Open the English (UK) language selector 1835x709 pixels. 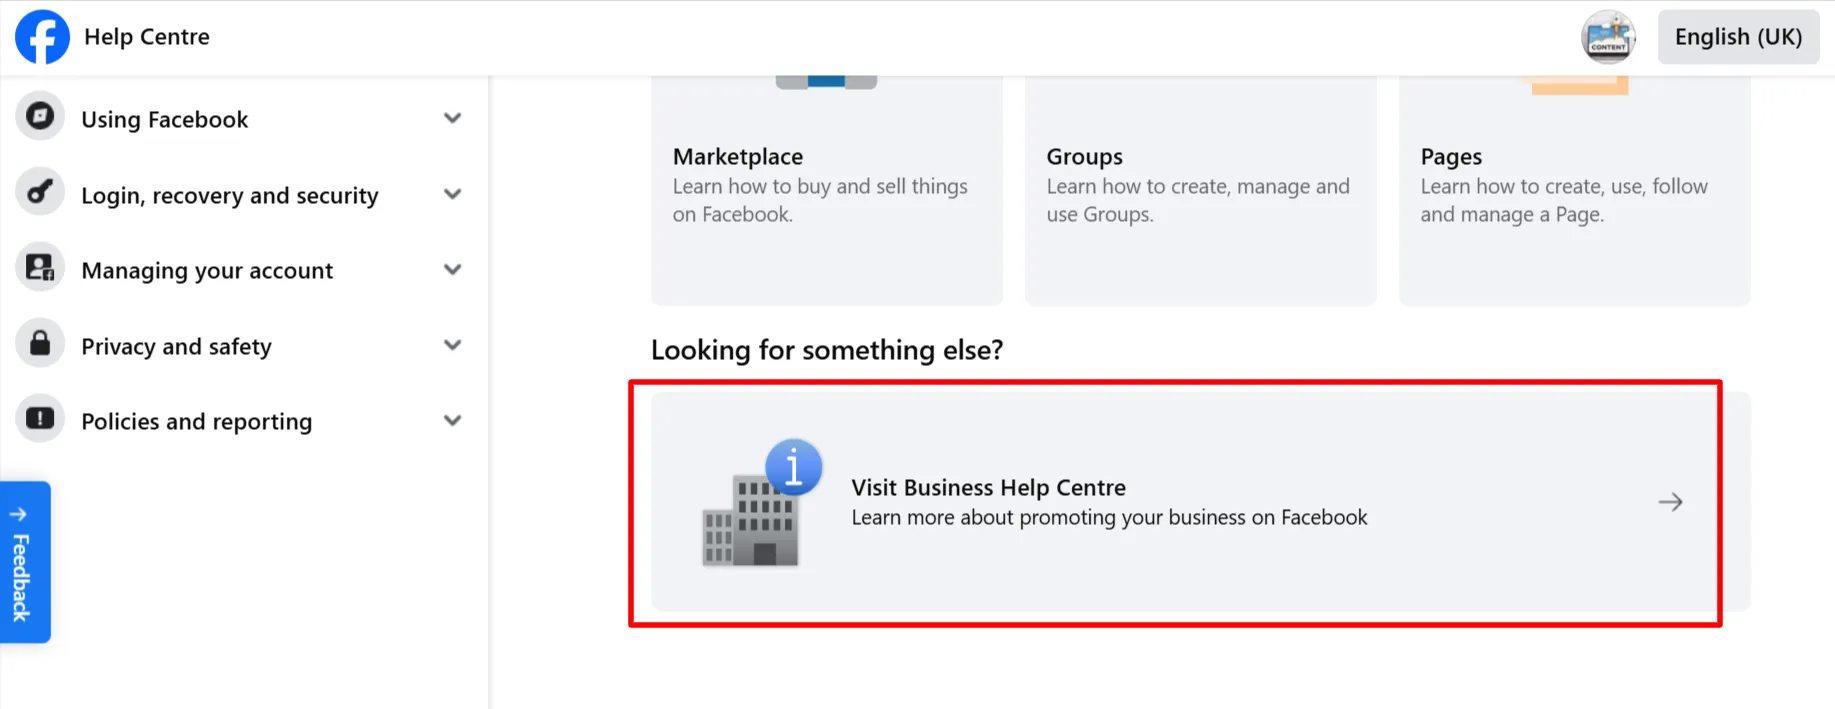pyautogui.click(x=1738, y=37)
